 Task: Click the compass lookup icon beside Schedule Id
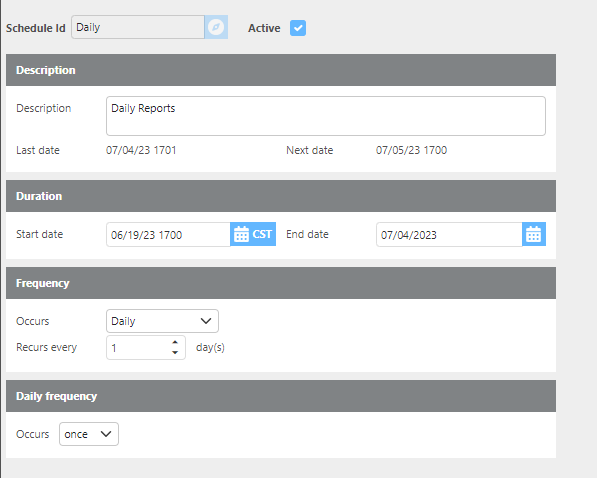[x=216, y=27]
